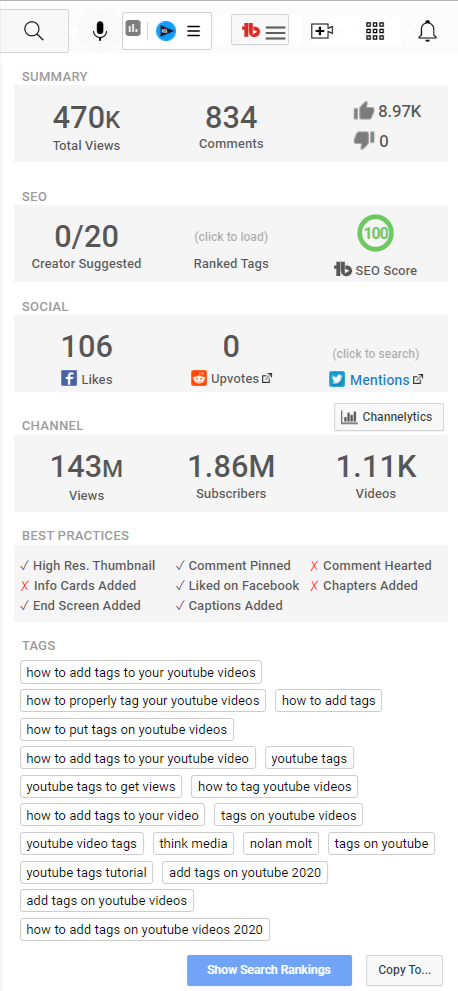Viewport: 458px width, 991px height.
Task: Click the Twitter bird icon
Action: pos(337,379)
